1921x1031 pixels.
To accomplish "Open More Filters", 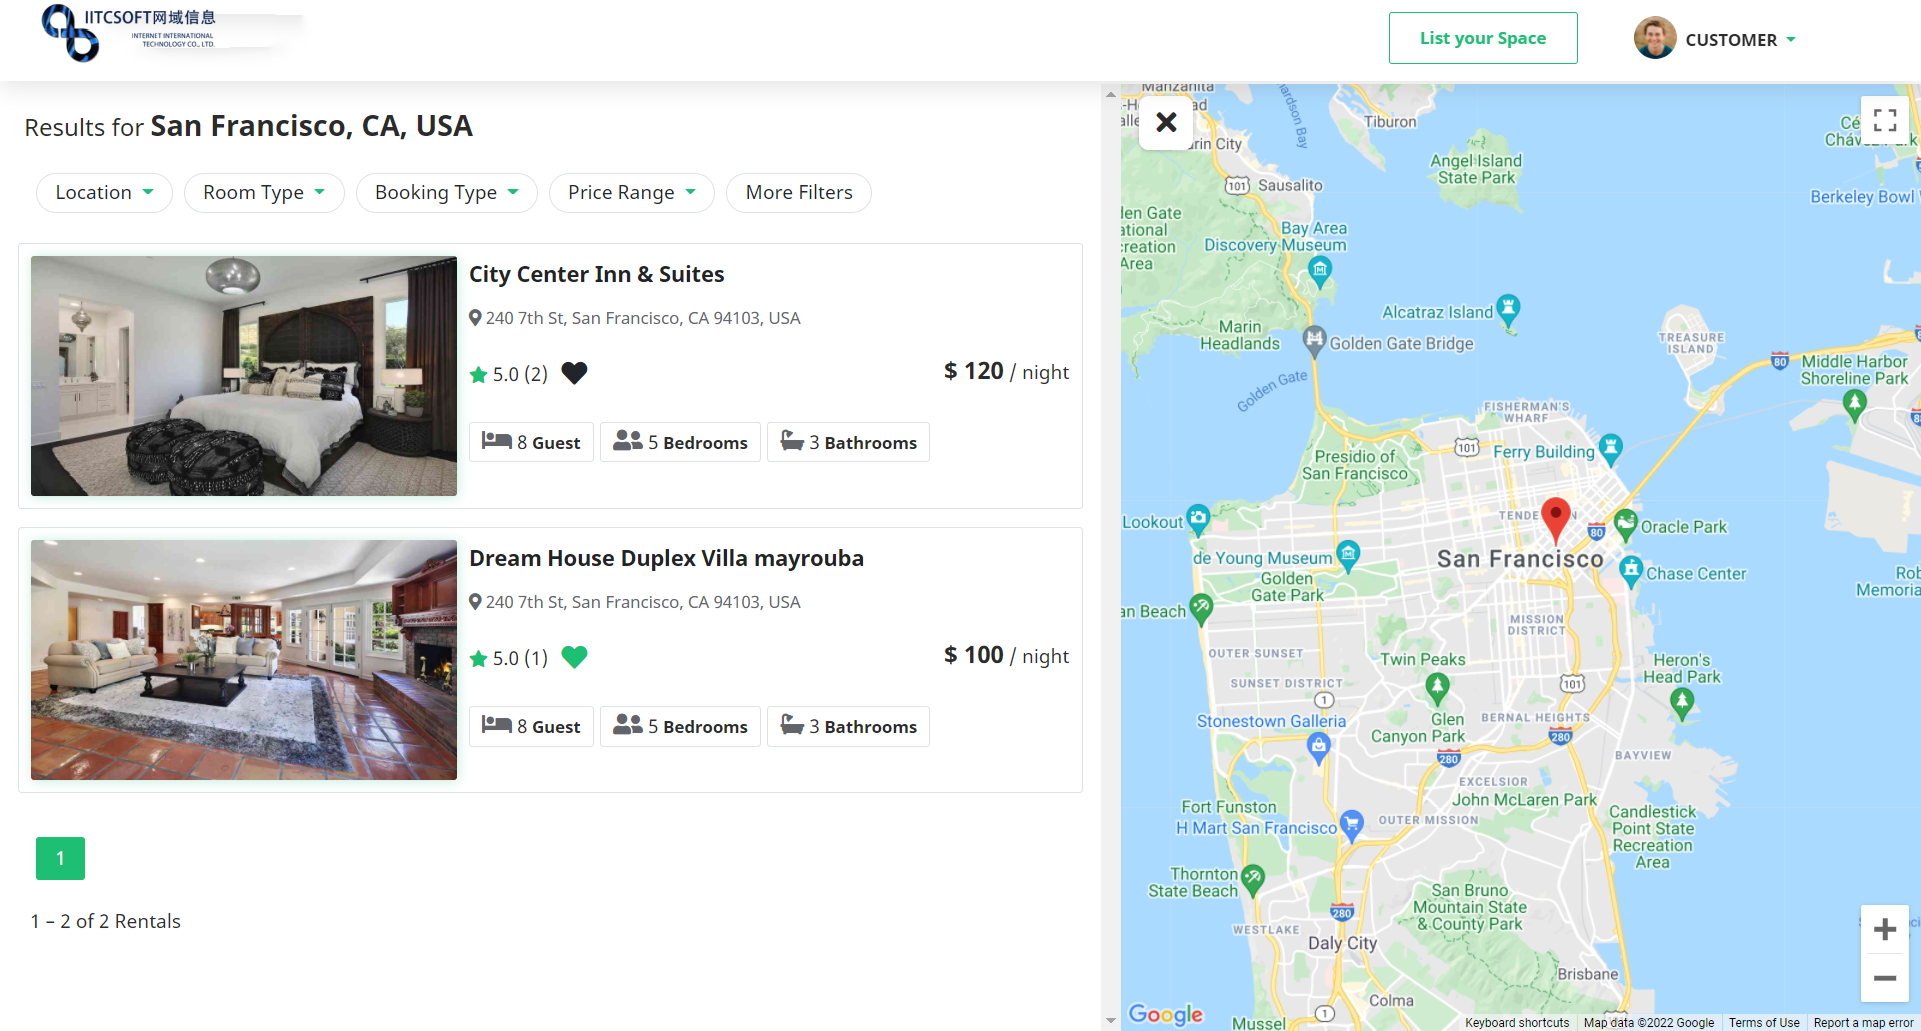I will (799, 193).
